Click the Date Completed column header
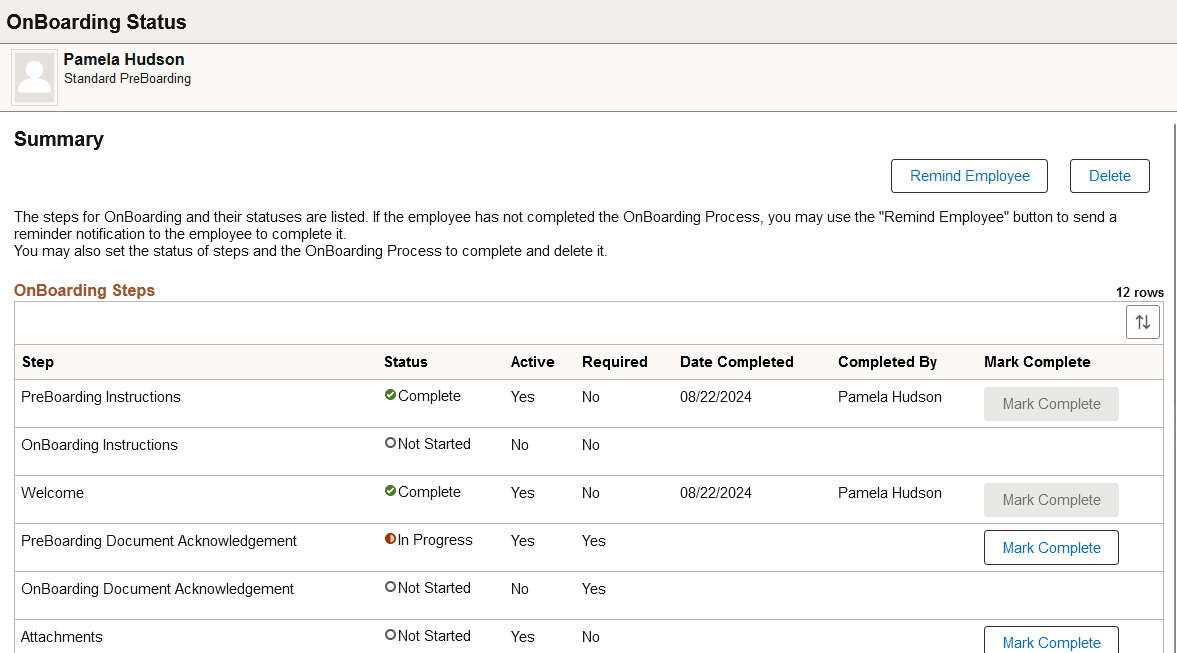 pyautogui.click(x=736, y=362)
